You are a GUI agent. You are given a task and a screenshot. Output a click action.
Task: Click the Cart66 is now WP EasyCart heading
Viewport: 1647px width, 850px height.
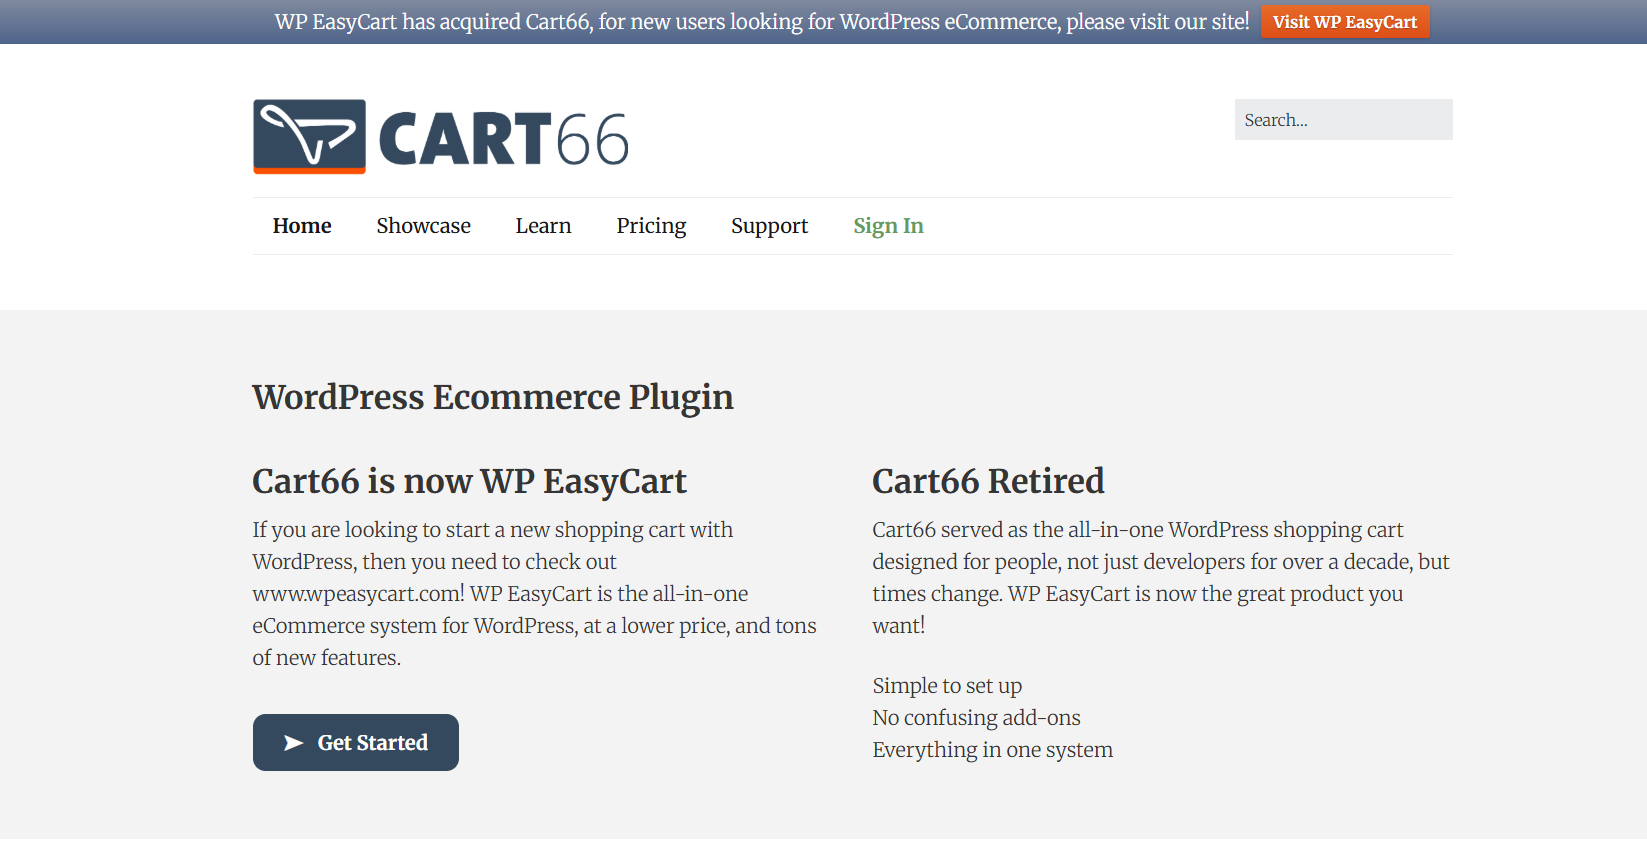[469, 482]
